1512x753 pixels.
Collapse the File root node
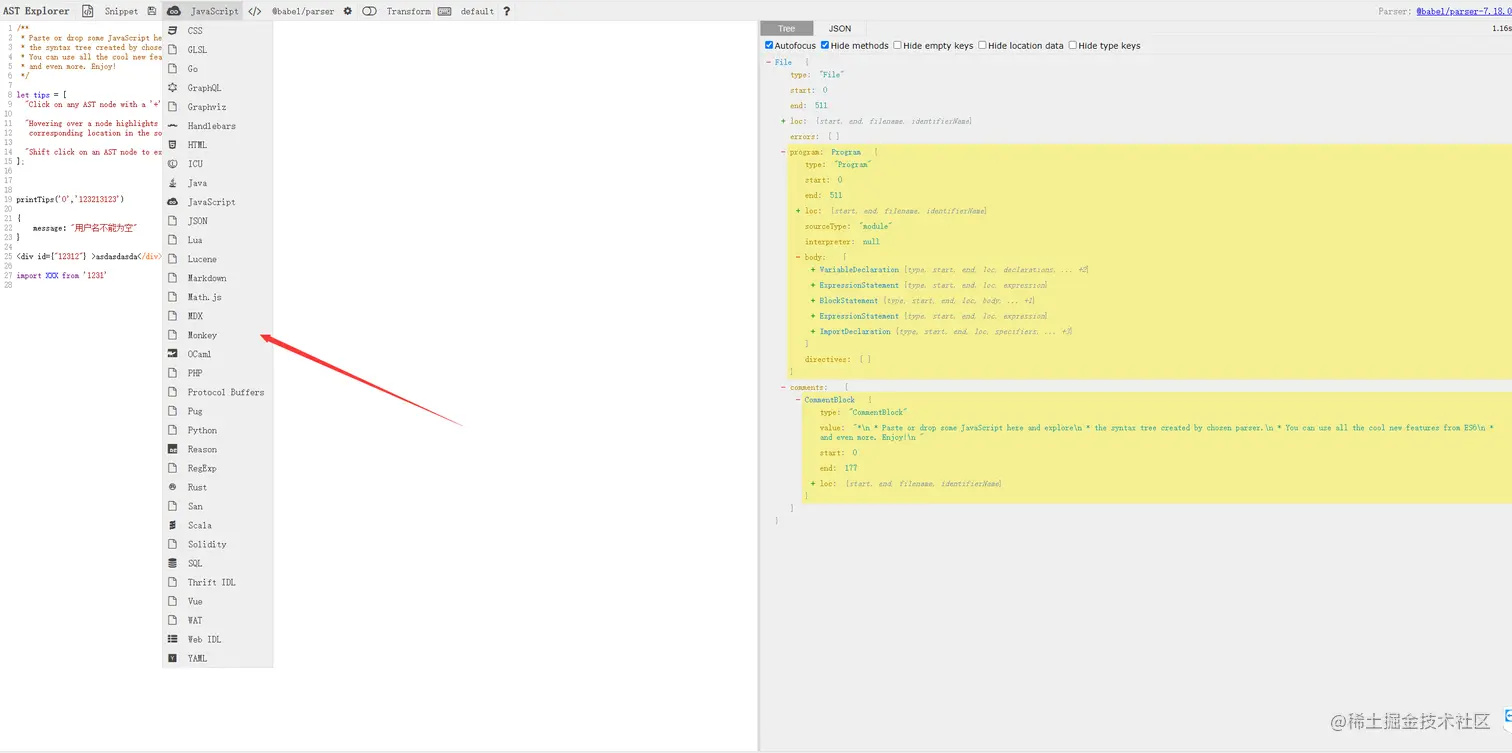click(x=769, y=62)
